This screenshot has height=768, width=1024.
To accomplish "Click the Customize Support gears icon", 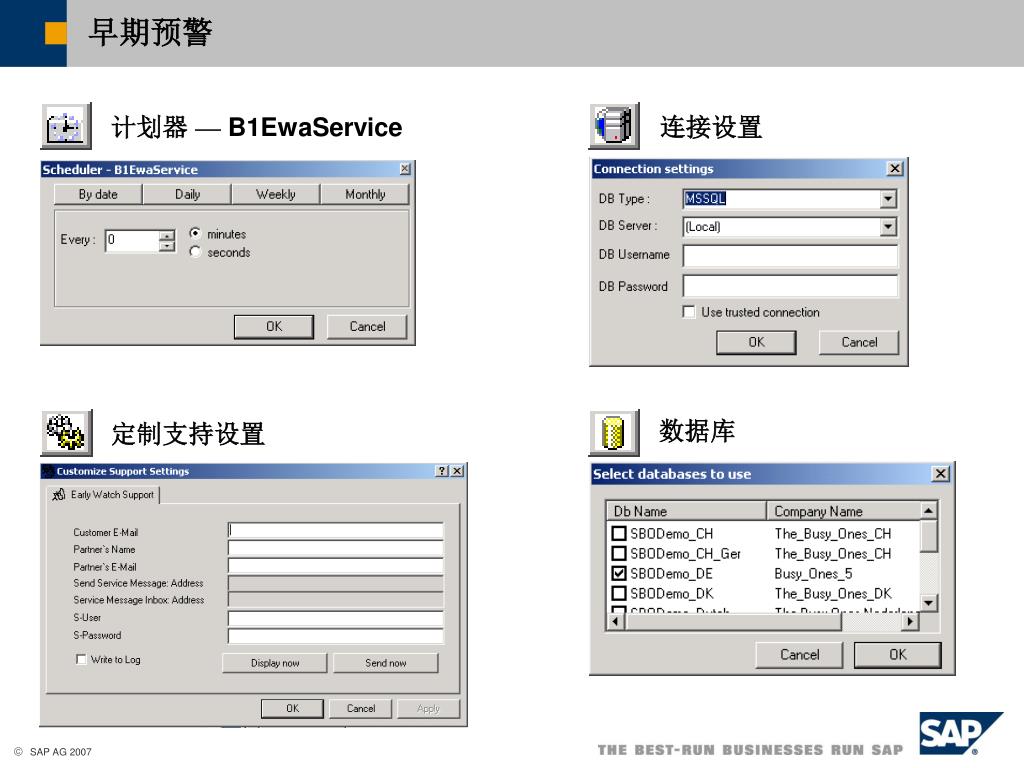I will click(x=66, y=432).
